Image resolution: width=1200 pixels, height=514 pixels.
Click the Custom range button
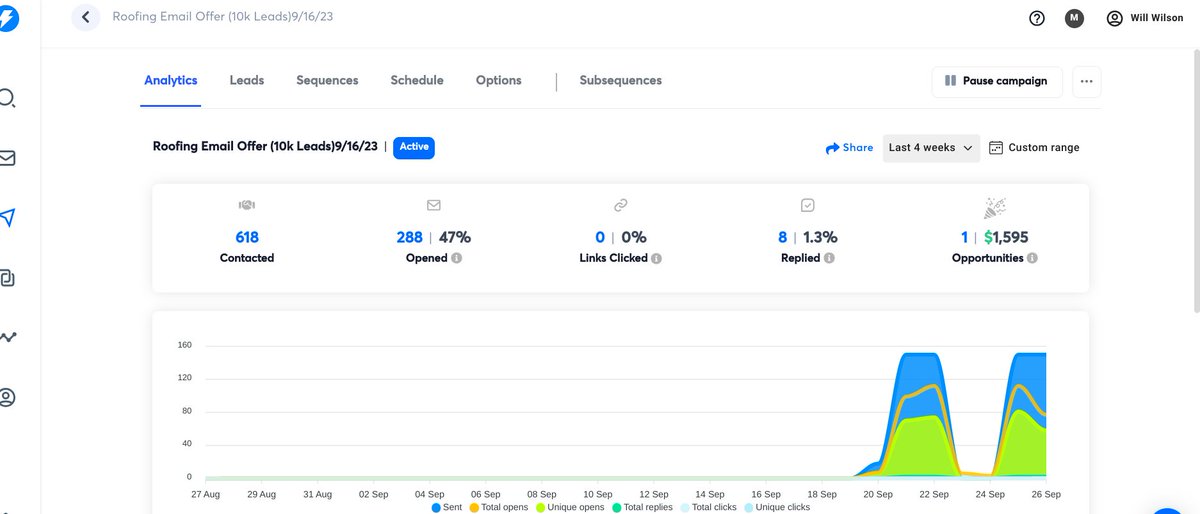pos(1034,148)
